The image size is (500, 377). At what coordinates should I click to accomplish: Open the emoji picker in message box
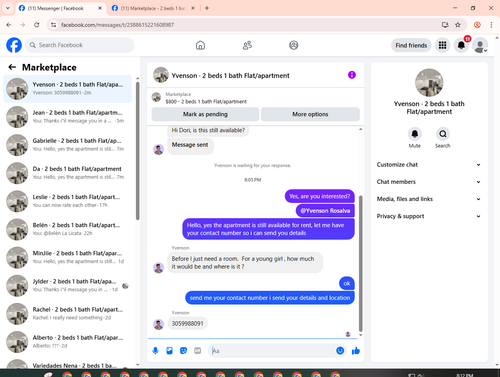(340, 351)
